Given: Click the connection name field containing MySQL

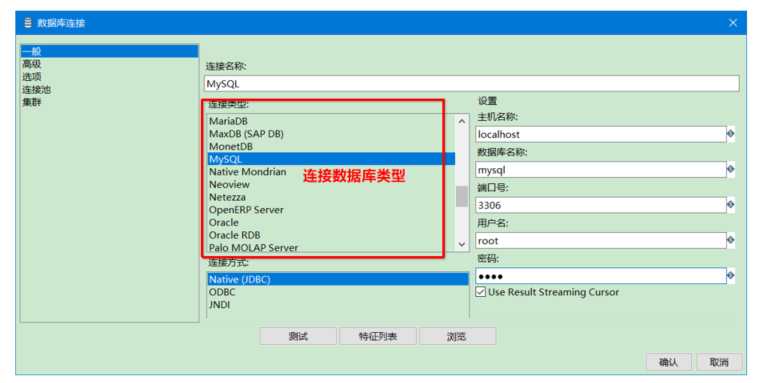Looking at the screenshot, I should point(472,84).
